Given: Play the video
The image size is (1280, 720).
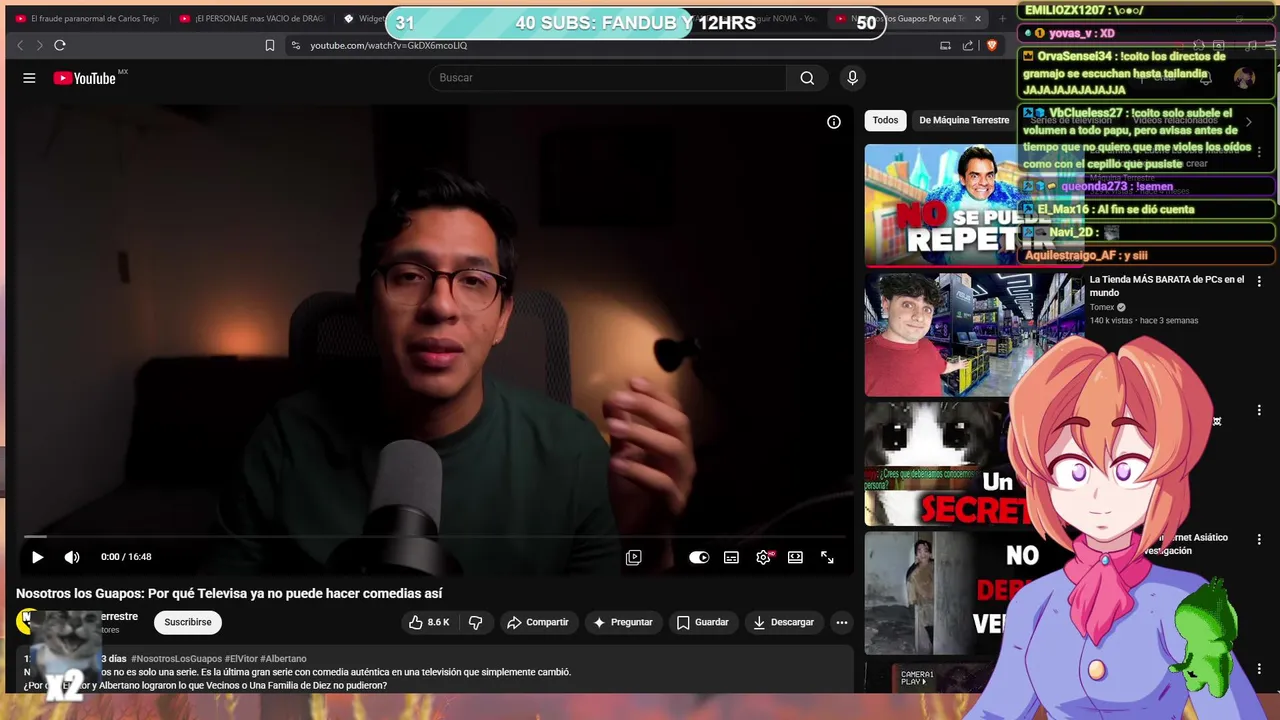Looking at the screenshot, I should (x=37, y=557).
